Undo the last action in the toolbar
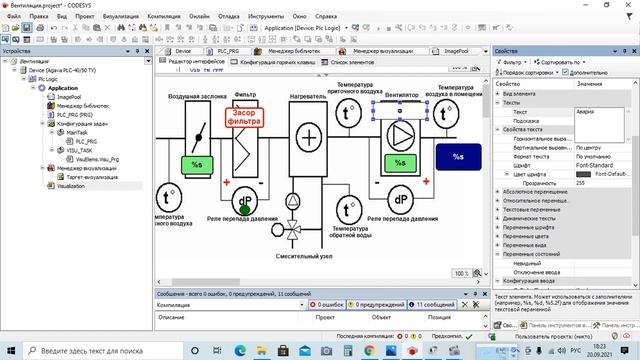The image size is (640, 360). click(54, 28)
